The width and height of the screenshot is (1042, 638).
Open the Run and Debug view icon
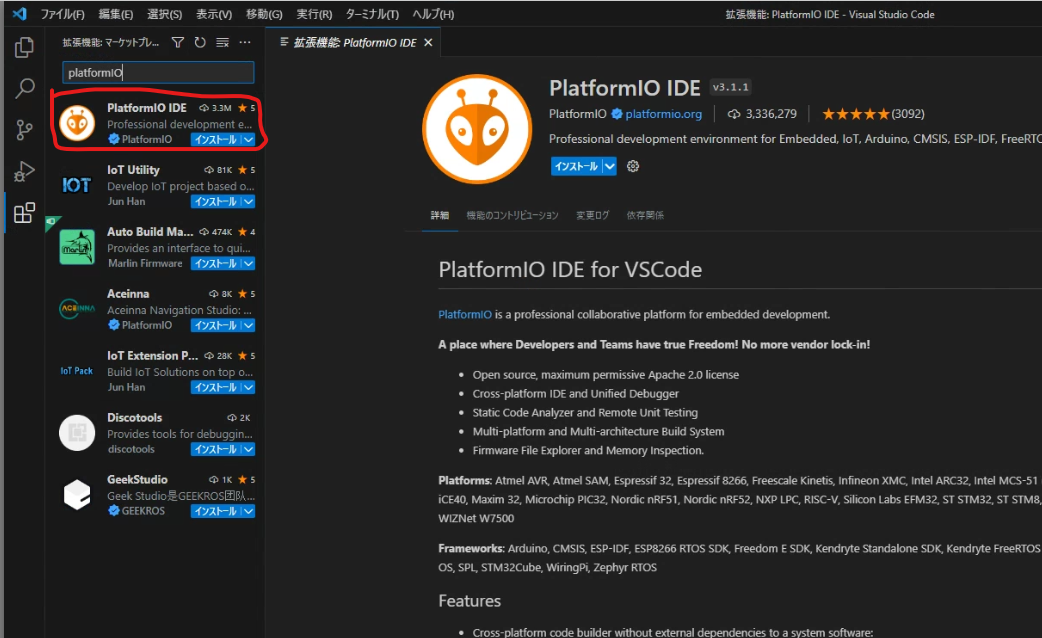click(23, 171)
